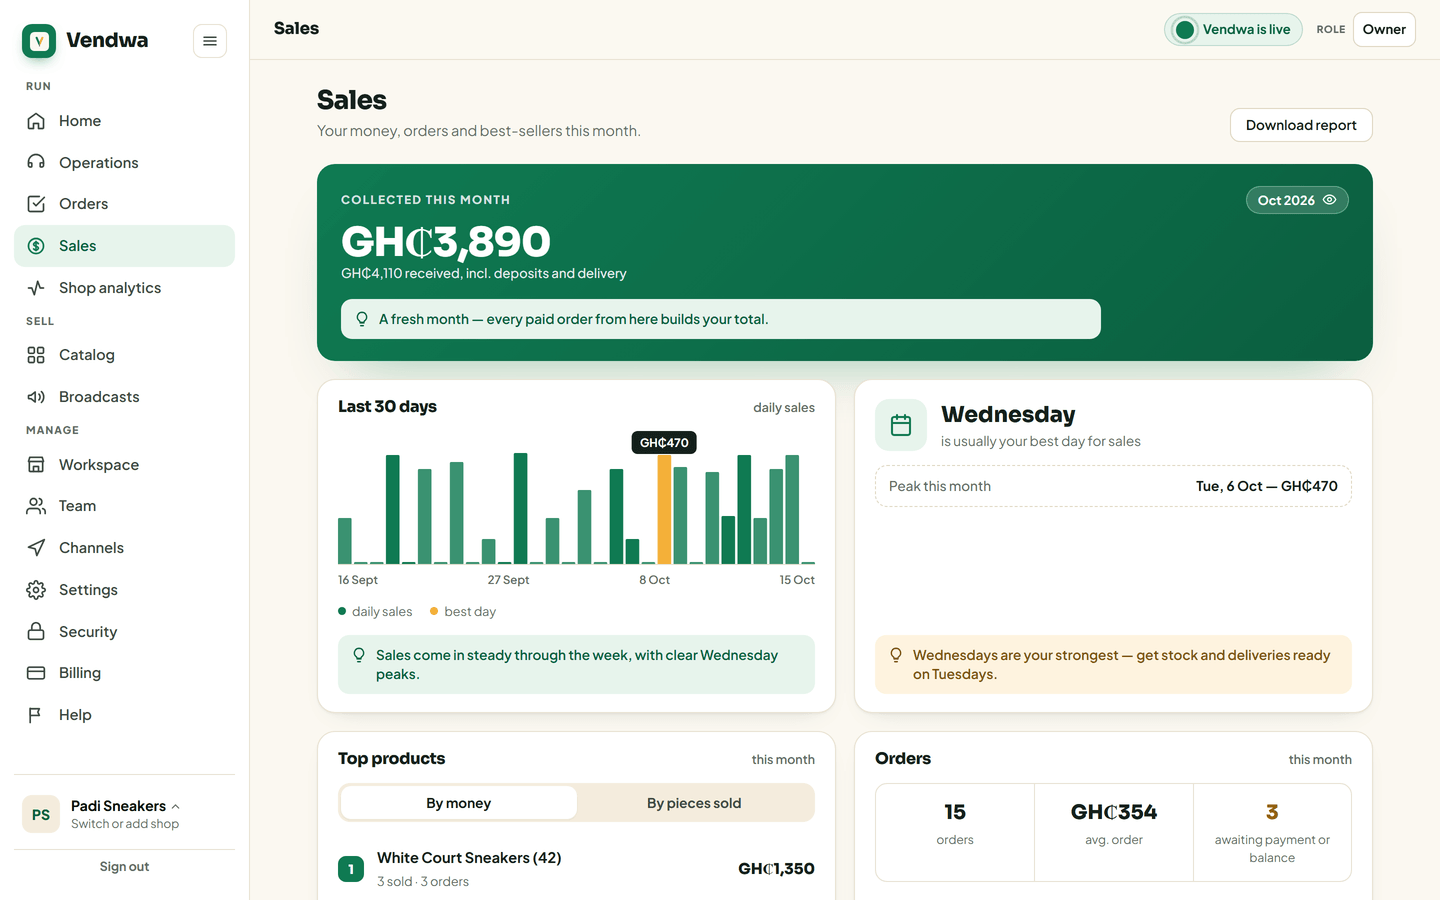This screenshot has height=900, width=1440.
Task: Open the Shop analytics menu item
Action: tap(124, 288)
